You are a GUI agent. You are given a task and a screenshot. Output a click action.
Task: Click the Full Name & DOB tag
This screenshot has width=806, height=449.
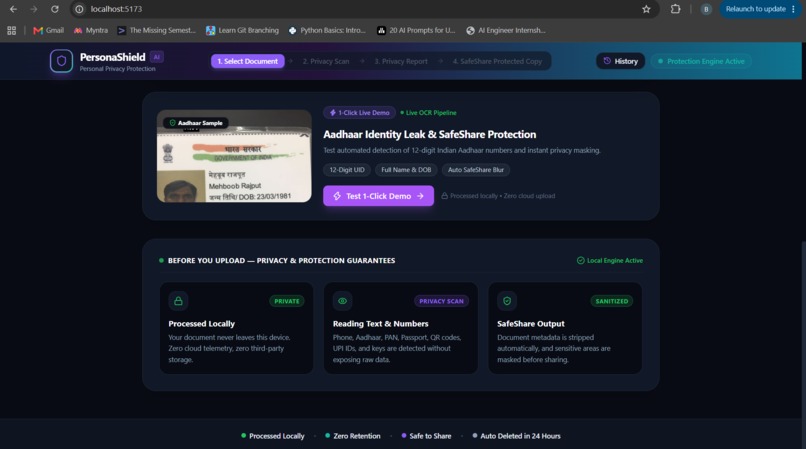[406, 170]
